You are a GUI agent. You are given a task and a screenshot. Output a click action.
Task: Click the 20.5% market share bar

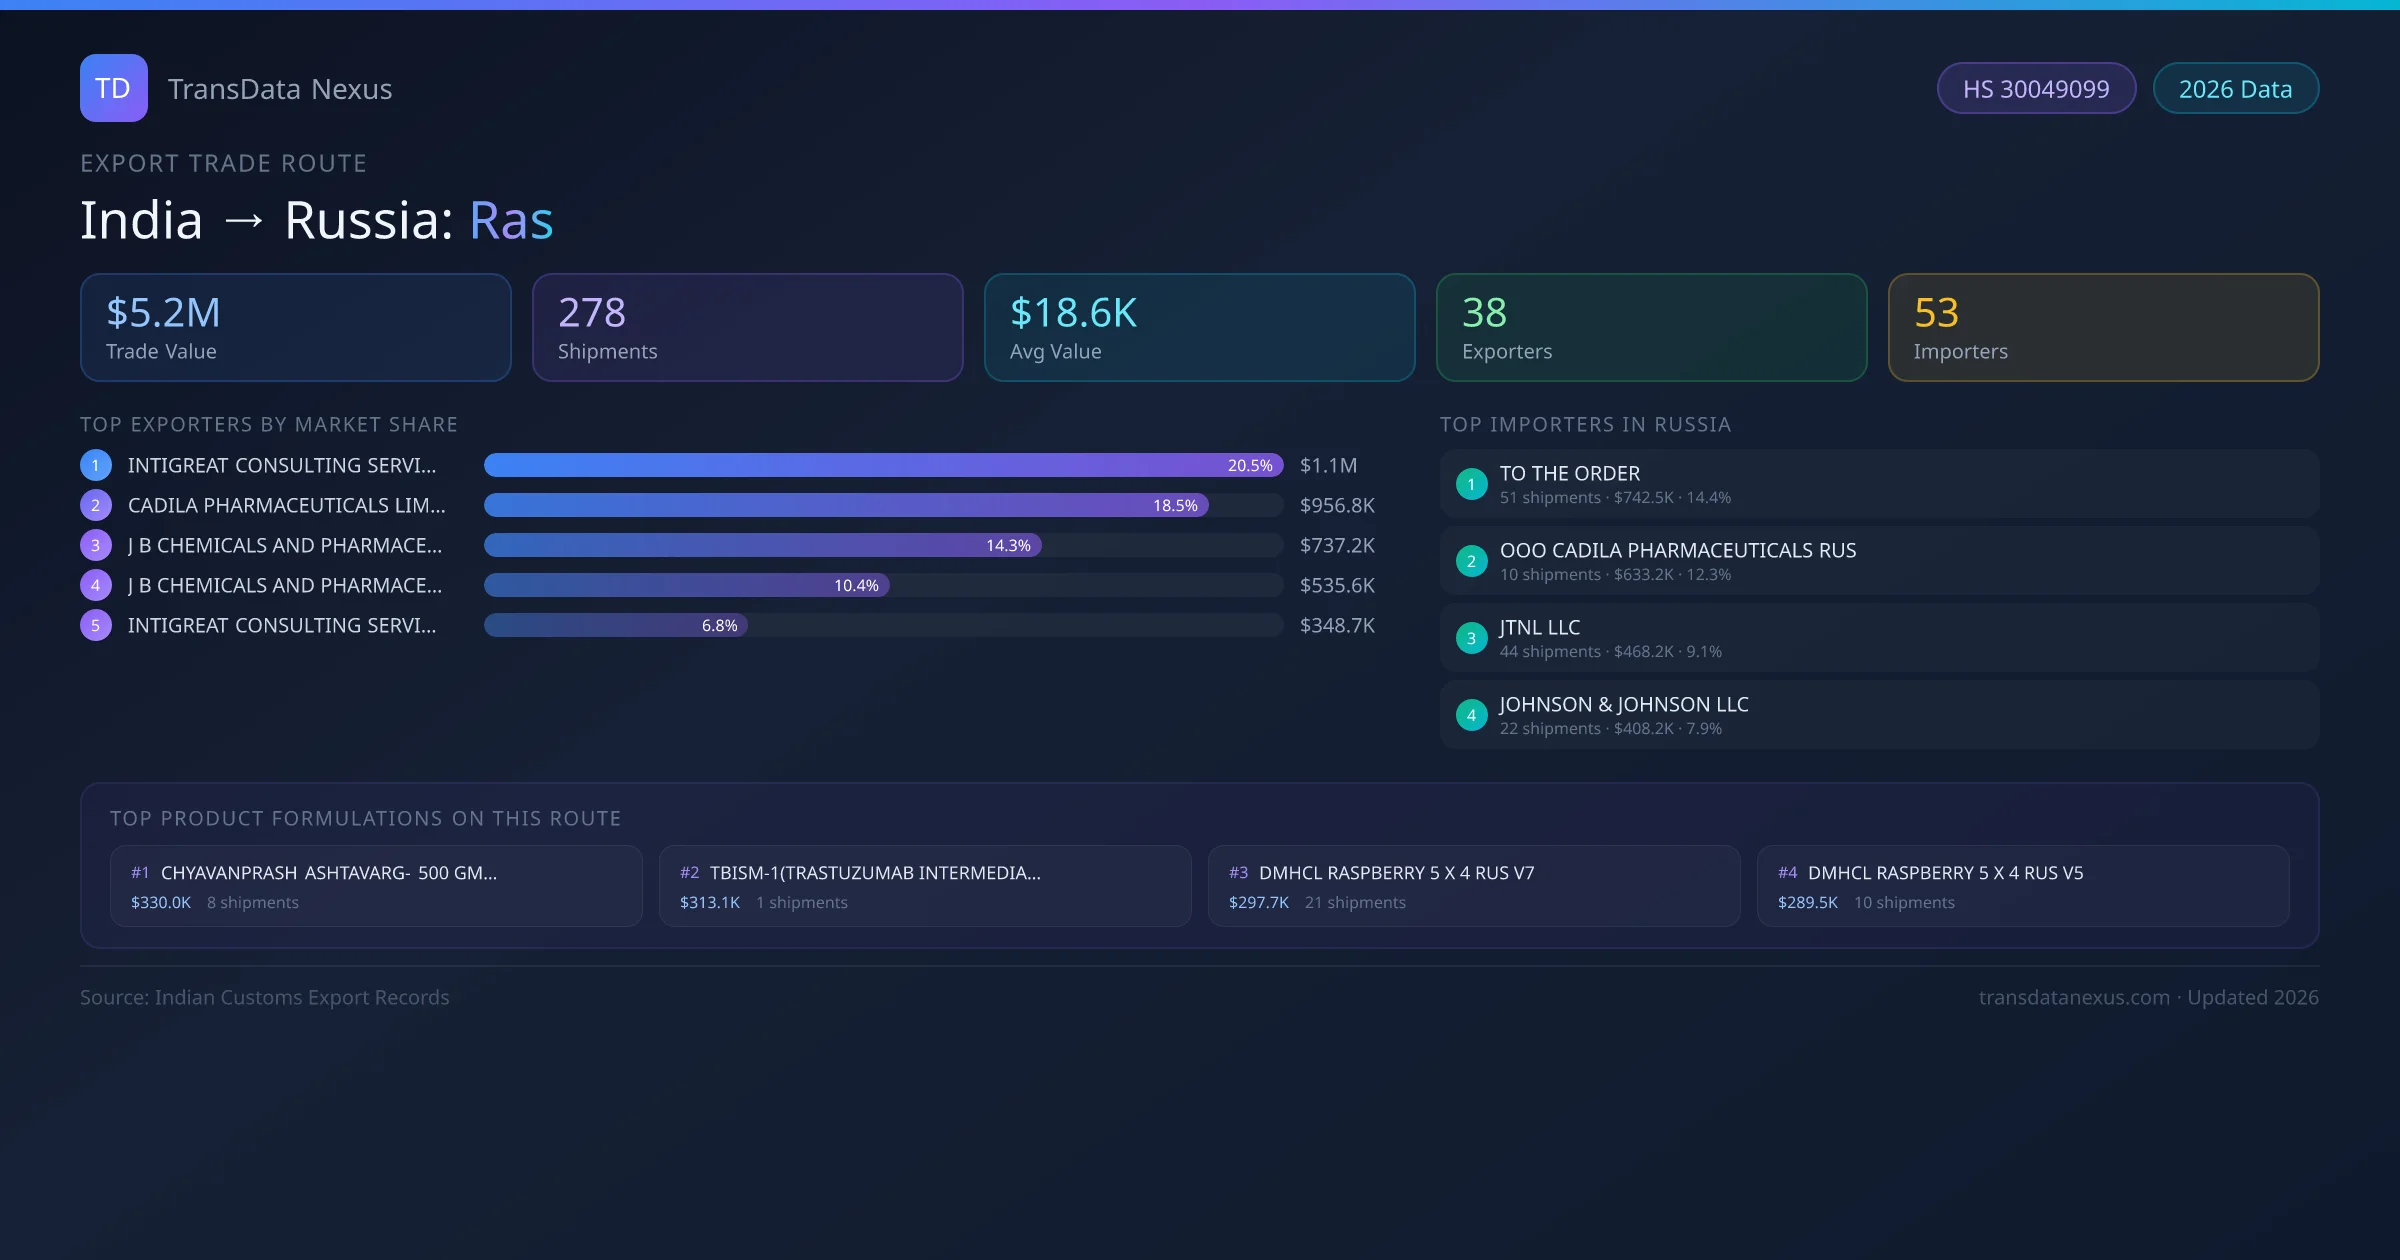[x=883, y=465]
